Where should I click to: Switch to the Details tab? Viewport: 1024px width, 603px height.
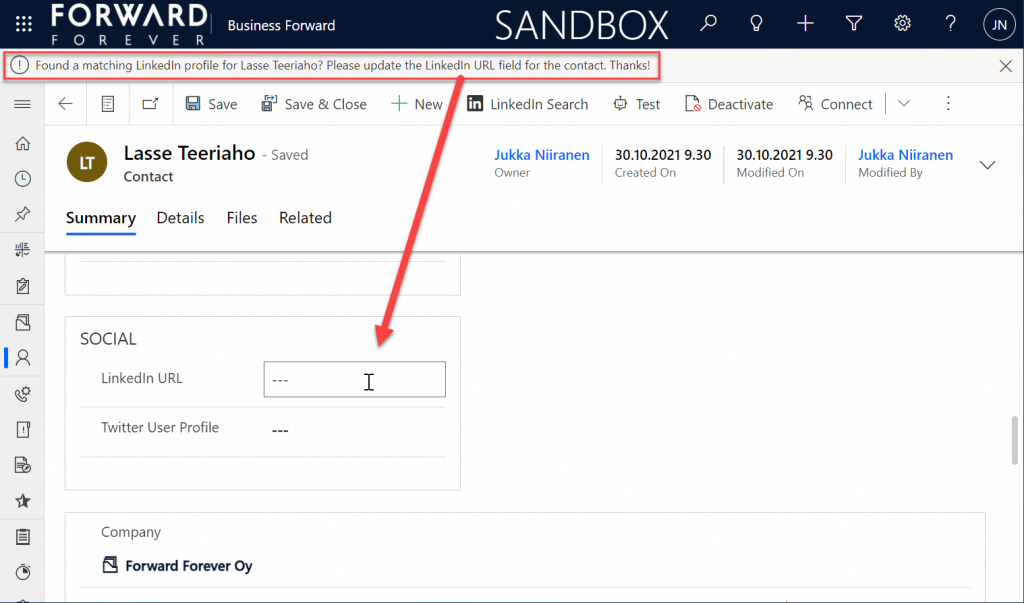tap(180, 218)
